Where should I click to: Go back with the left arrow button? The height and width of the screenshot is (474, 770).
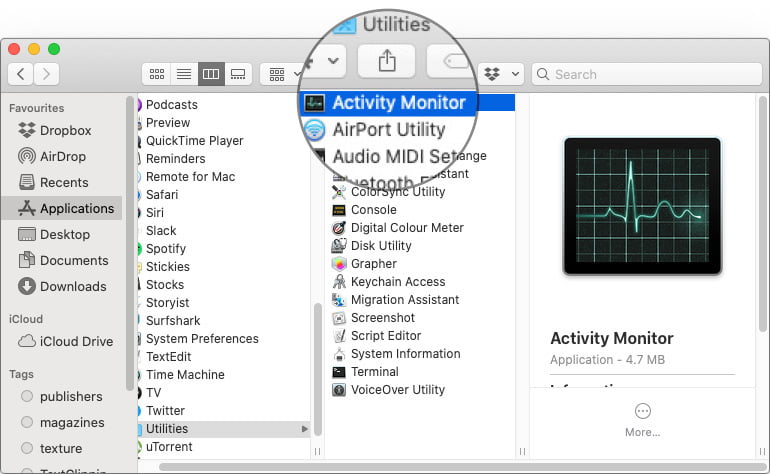click(x=21, y=74)
